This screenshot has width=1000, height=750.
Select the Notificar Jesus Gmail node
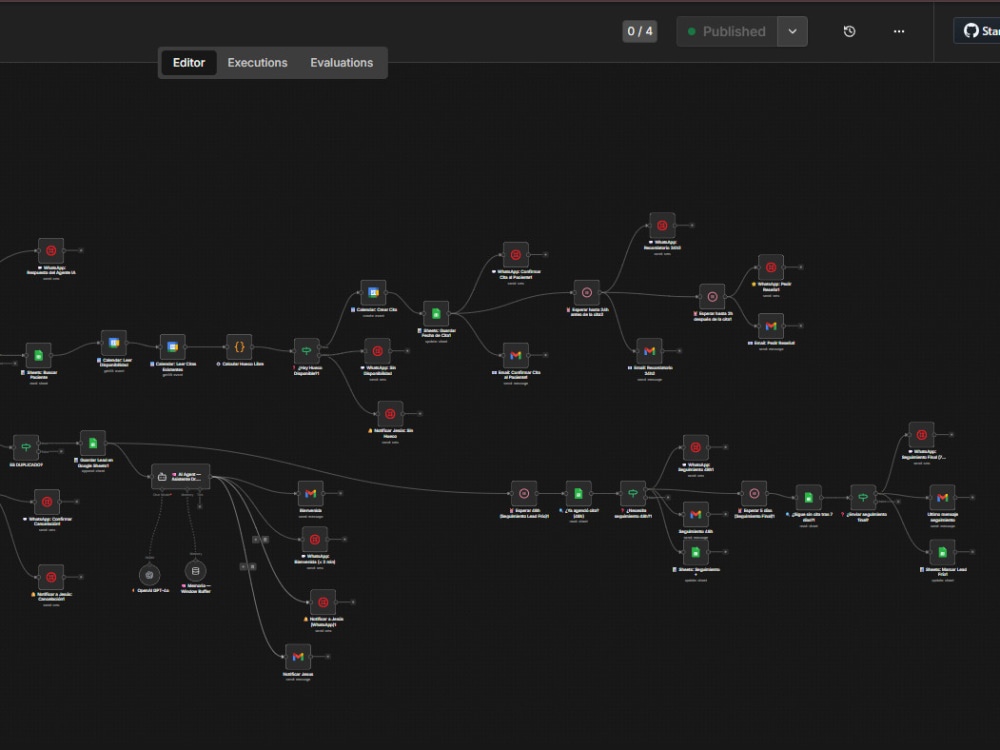tap(298, 657)
